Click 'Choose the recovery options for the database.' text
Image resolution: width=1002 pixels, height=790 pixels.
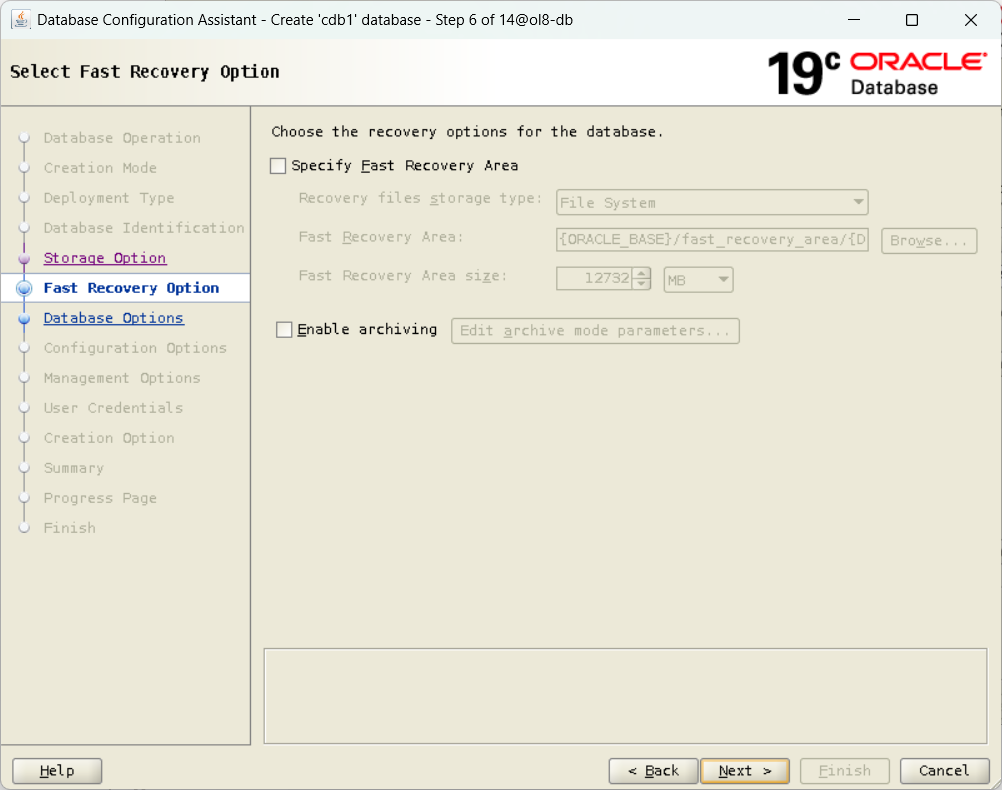pyautogui.click(x=467, y=132)
